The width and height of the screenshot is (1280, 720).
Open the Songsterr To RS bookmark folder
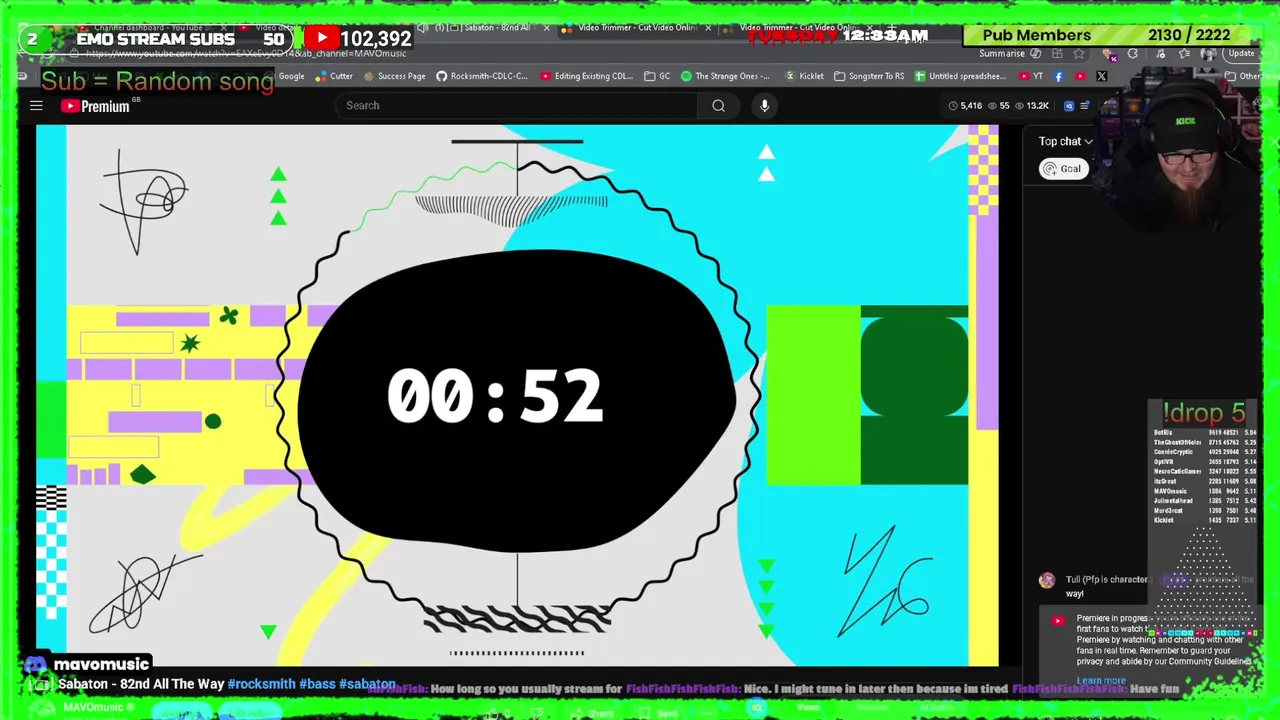868,76
